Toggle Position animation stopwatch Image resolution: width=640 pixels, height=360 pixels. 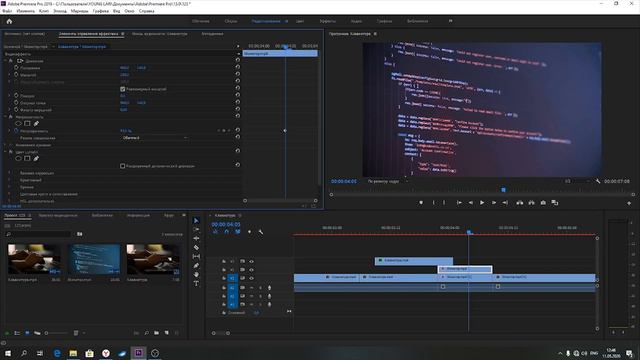coord(16,68)
